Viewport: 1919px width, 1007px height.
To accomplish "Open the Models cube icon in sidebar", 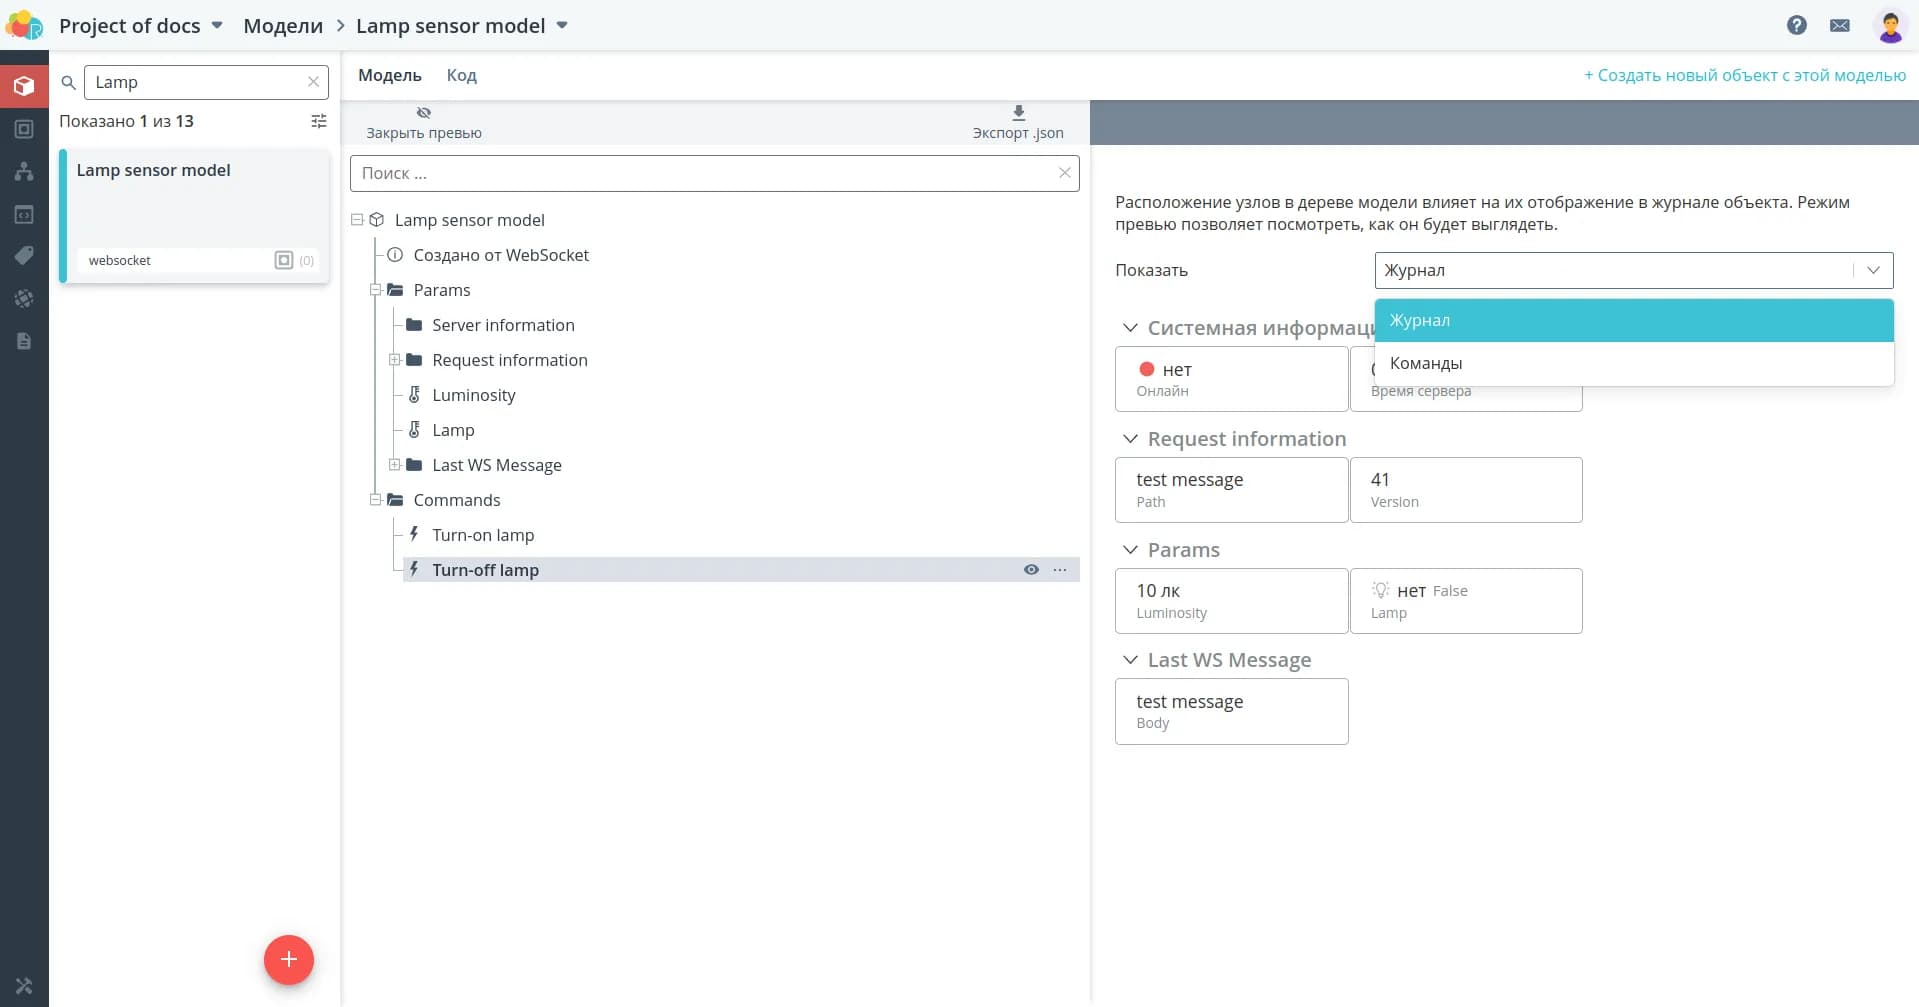I will point(24,86).
